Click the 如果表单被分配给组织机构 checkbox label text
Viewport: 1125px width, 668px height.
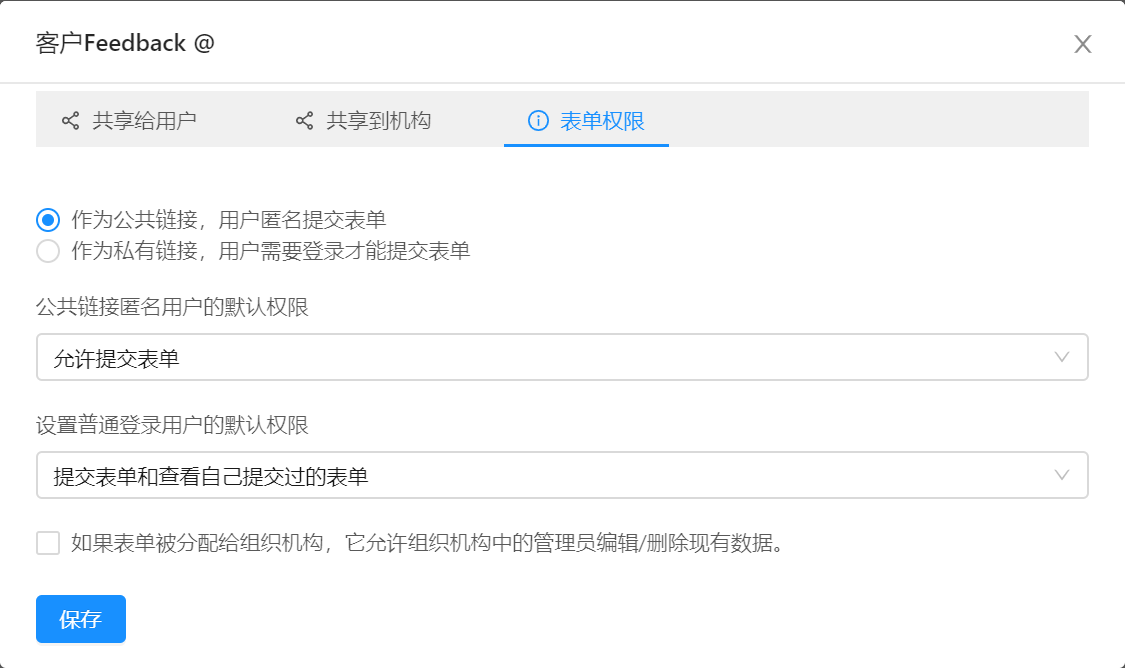tap(426, 543)
